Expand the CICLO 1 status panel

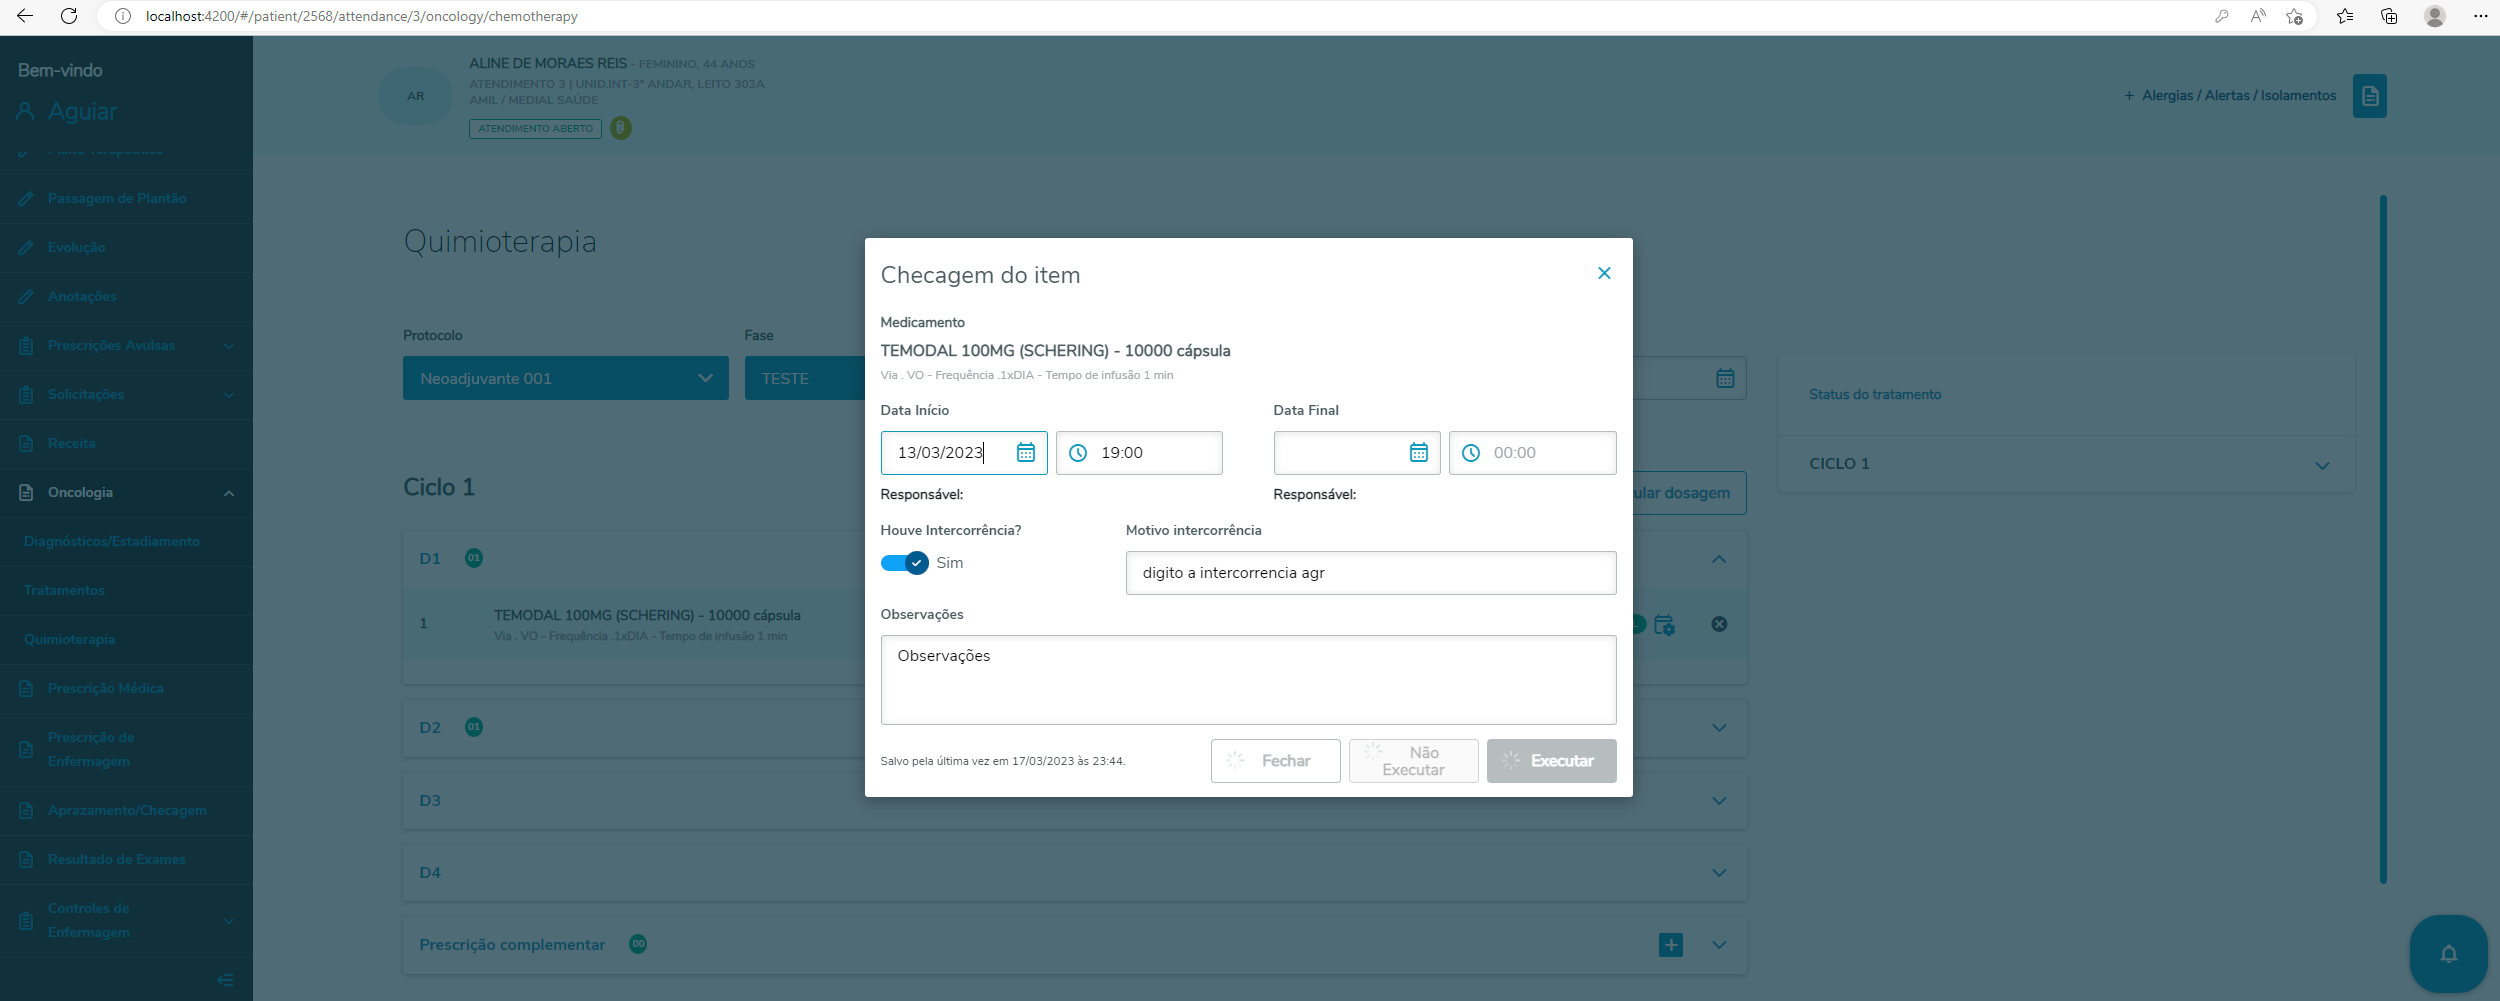(2322, 465)
